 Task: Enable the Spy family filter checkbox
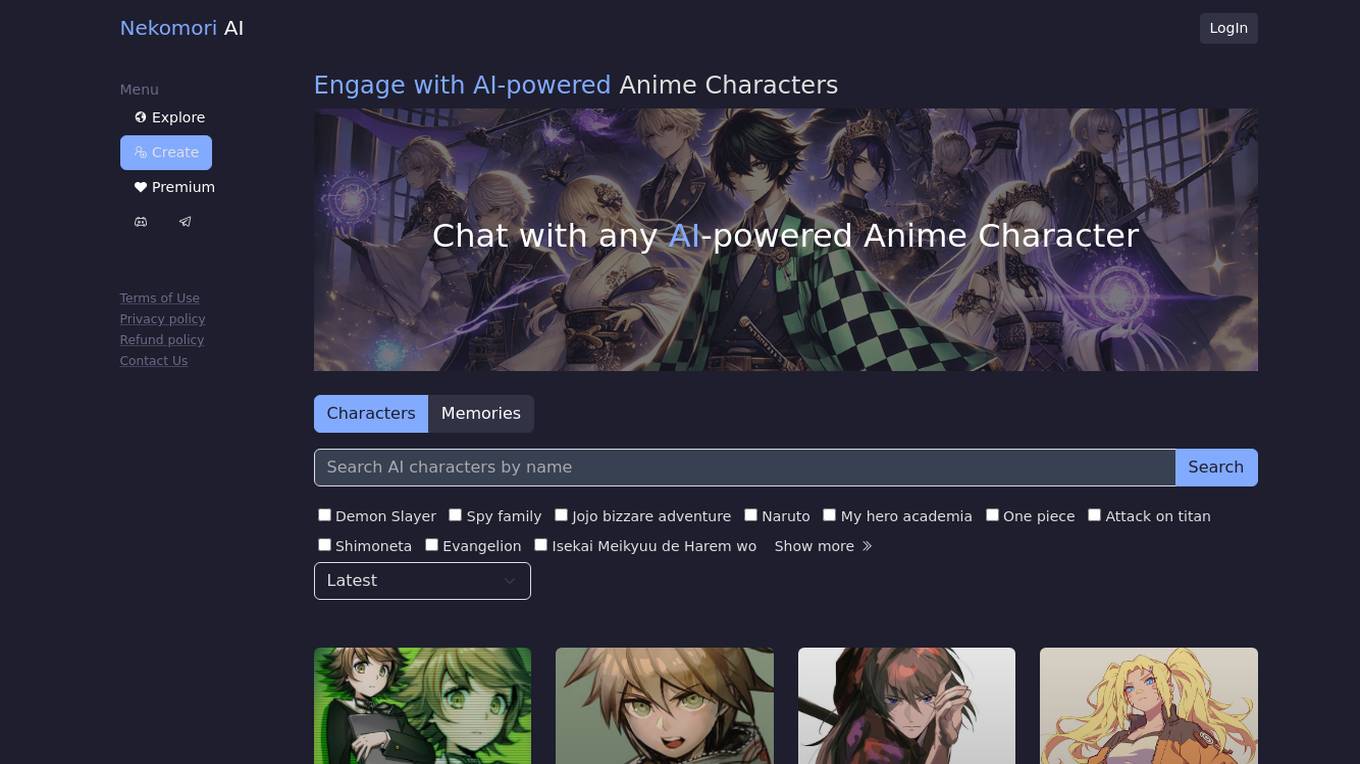pos(455,515)
